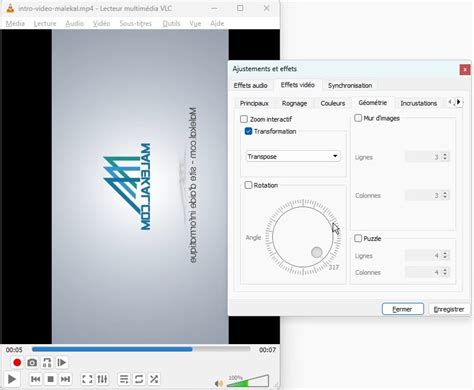Image resolution: width=474 pixels, height=390 pixels.
Task: Open the Lecture menu
Action: point(45,23)
